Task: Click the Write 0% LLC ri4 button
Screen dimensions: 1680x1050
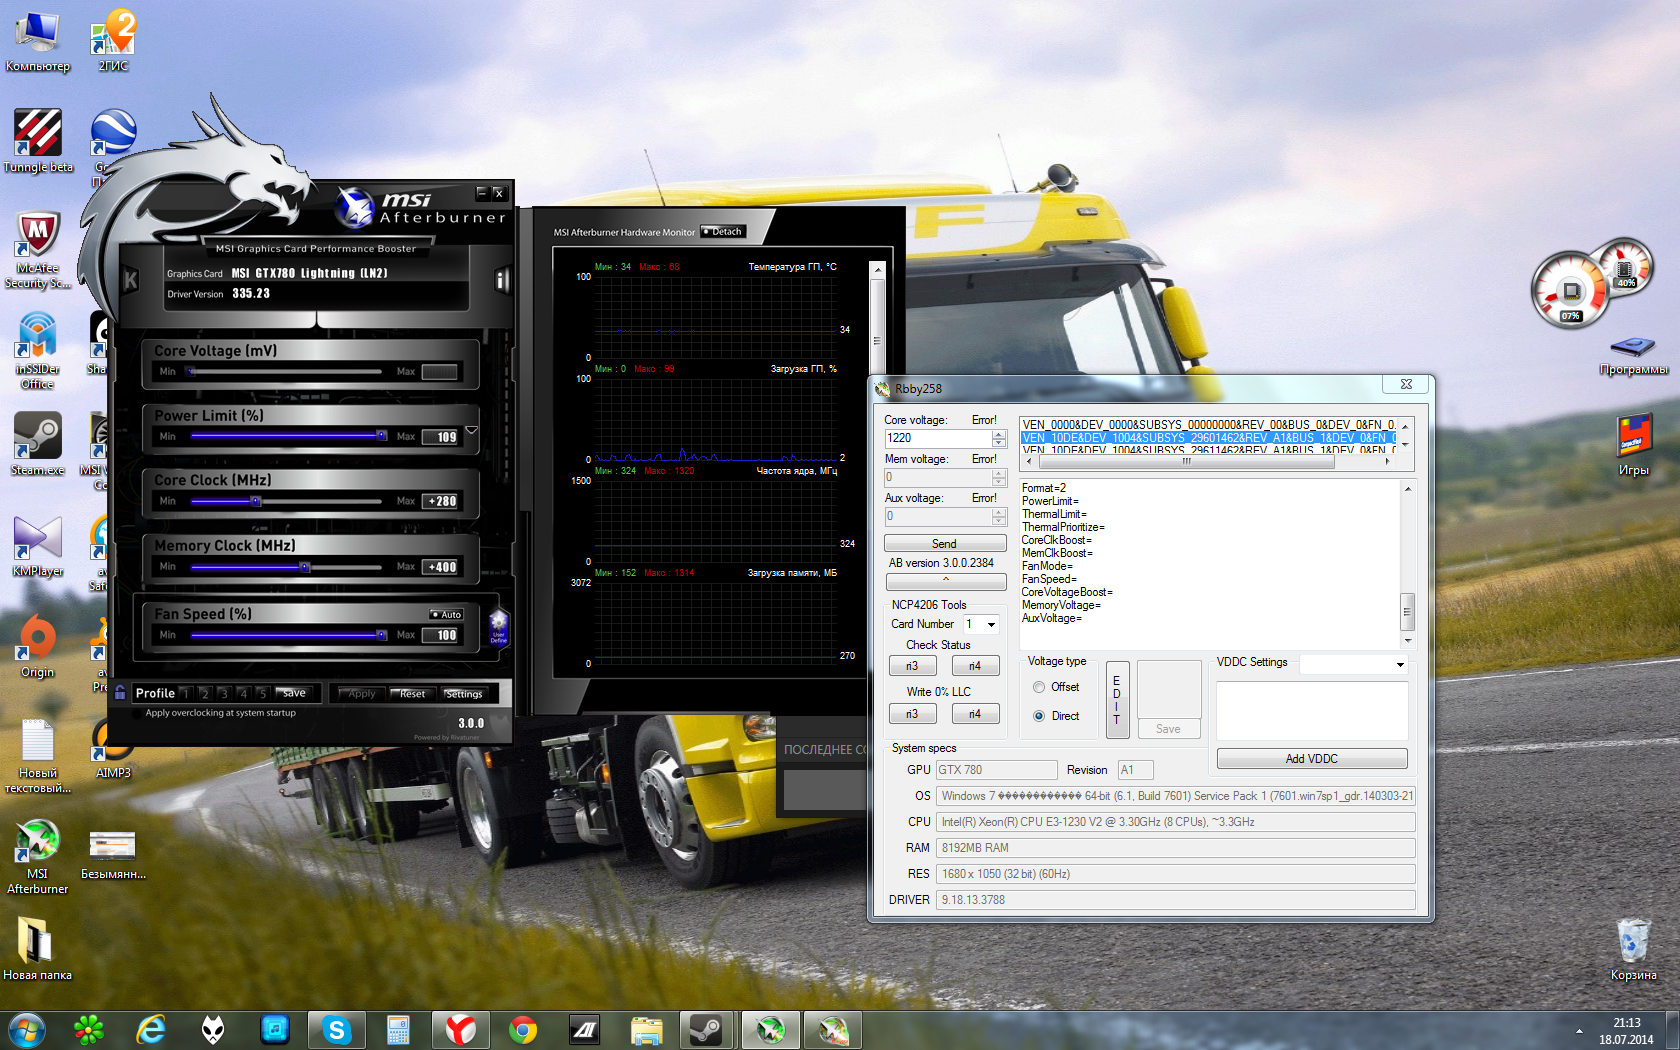Action: point(975,714)
